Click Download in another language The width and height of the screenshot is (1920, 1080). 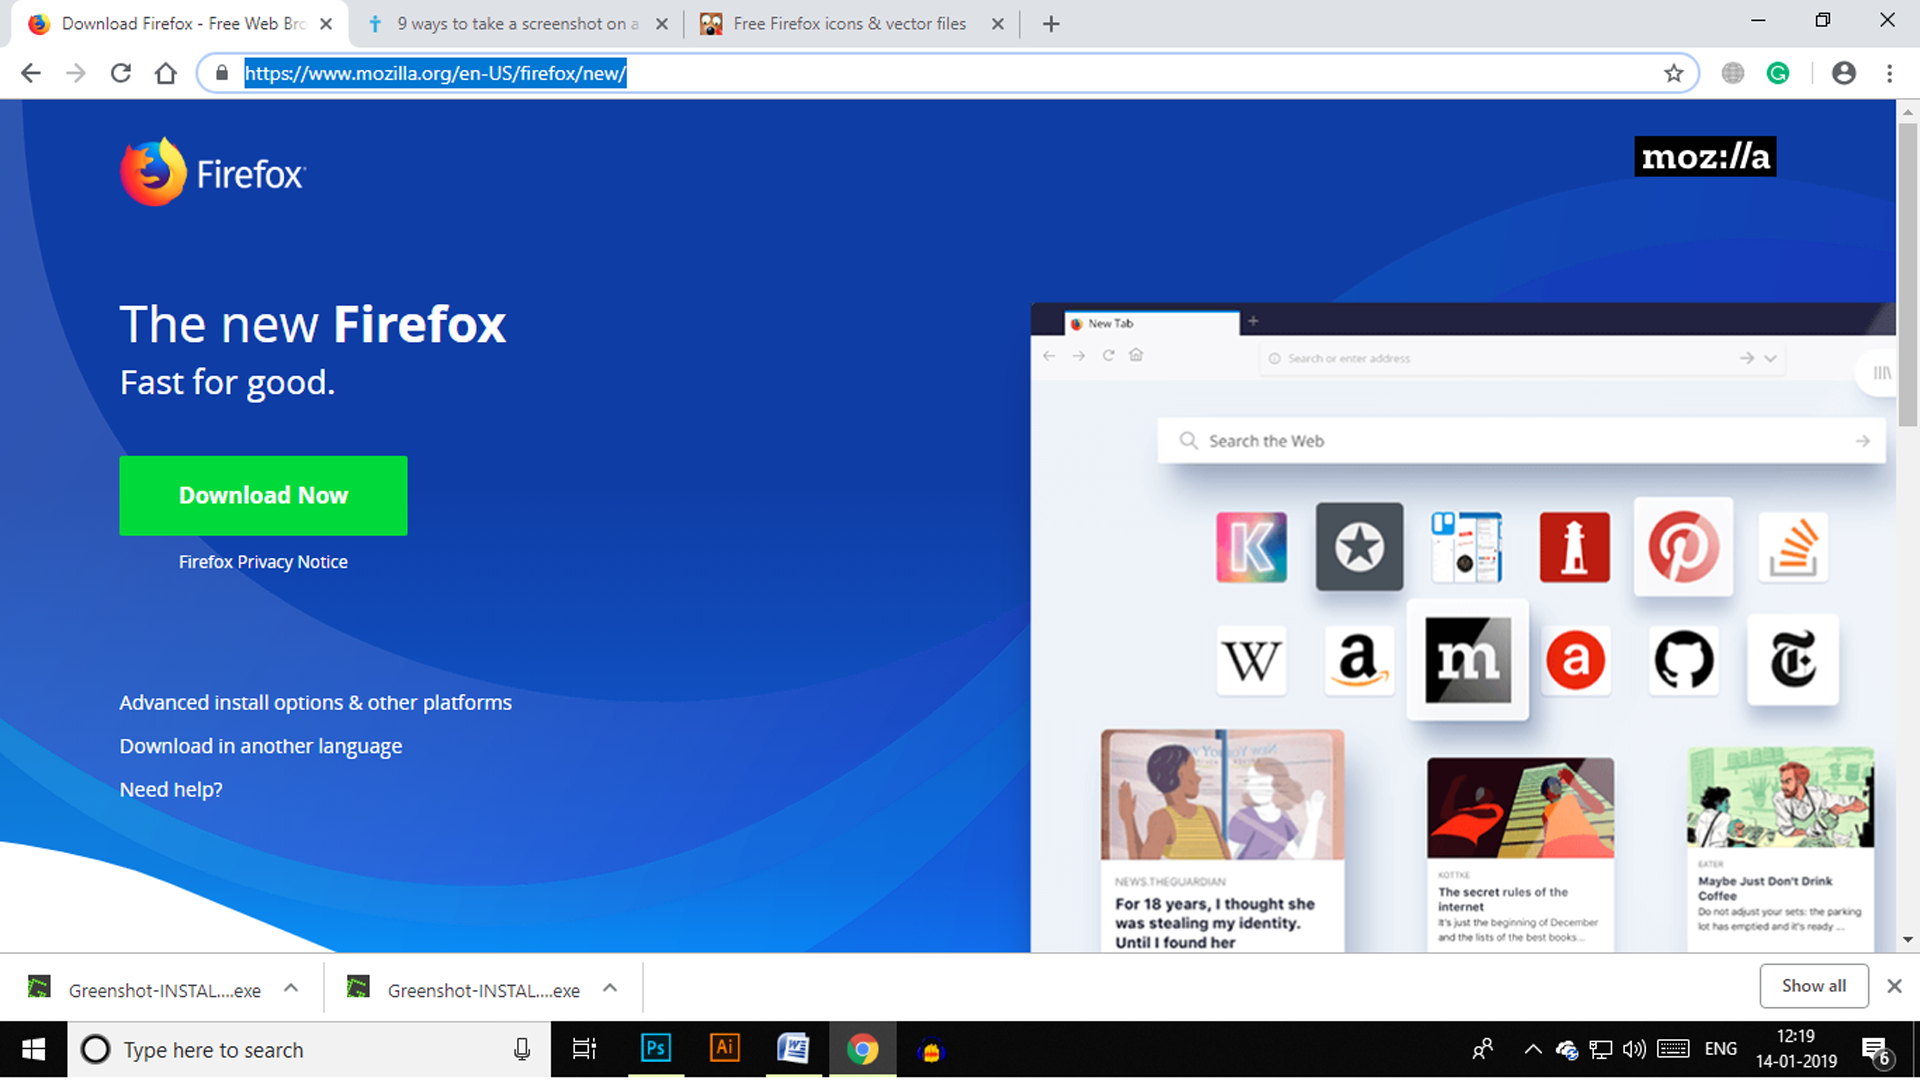pos(260,747)
